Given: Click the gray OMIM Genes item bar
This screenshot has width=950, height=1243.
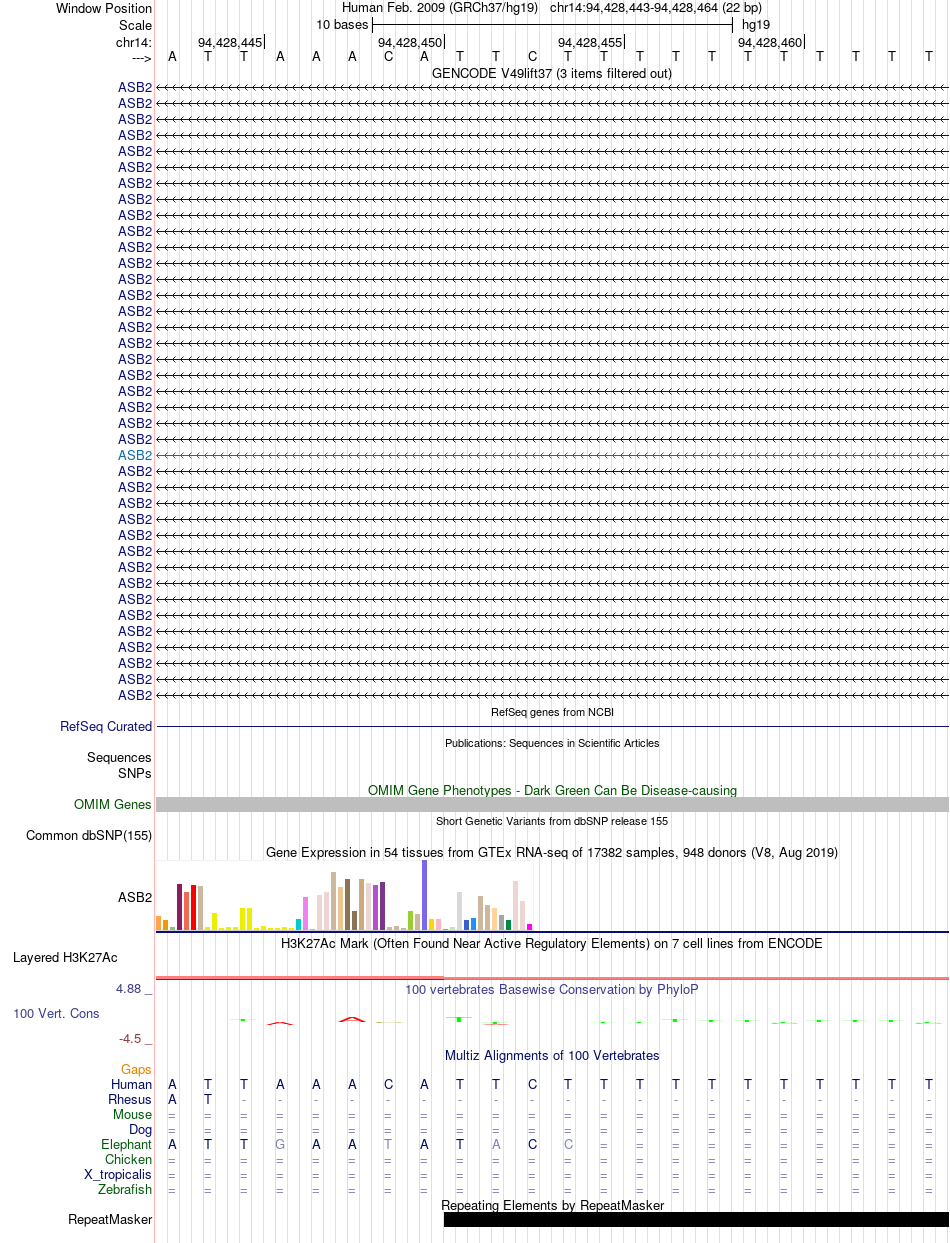Looking at the screenshot, I should (x=552, y=805).
